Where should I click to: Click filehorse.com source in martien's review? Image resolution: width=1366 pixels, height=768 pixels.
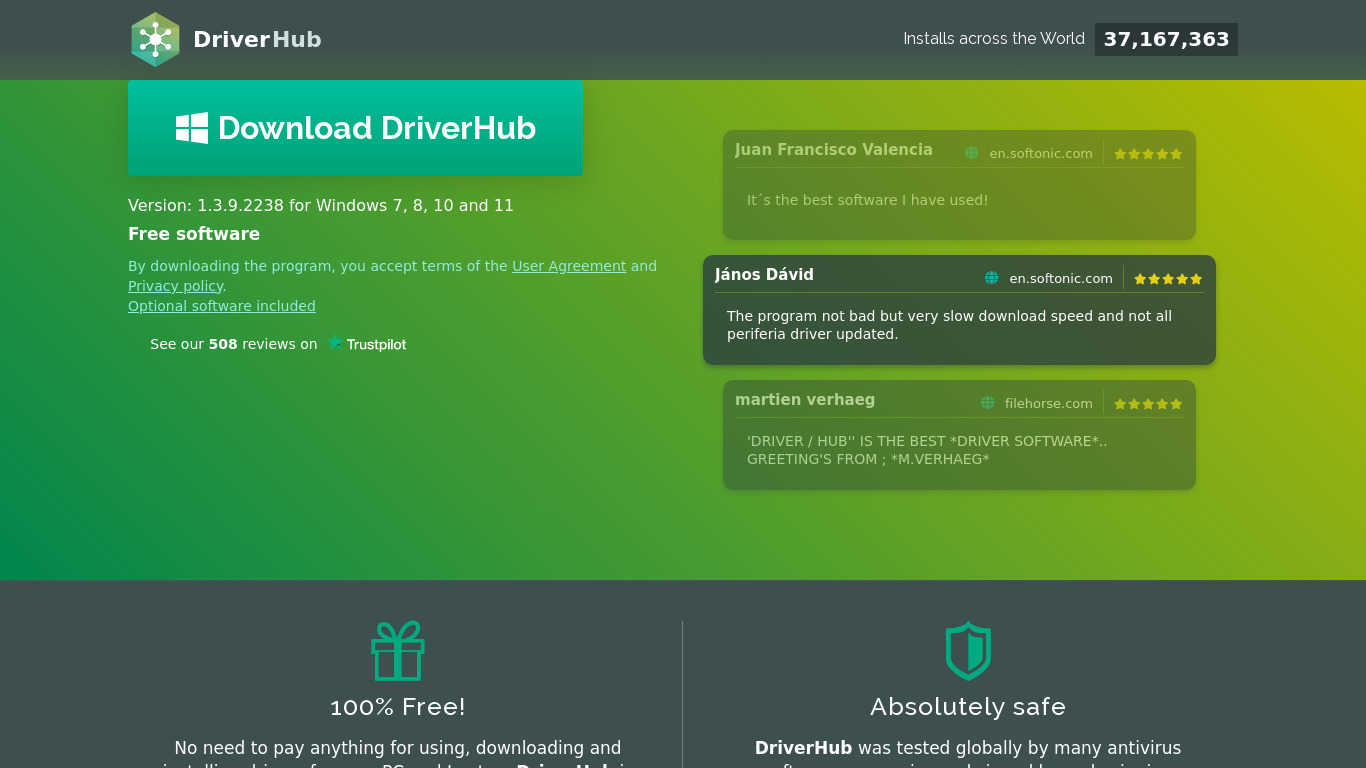tap(1049, 403)
